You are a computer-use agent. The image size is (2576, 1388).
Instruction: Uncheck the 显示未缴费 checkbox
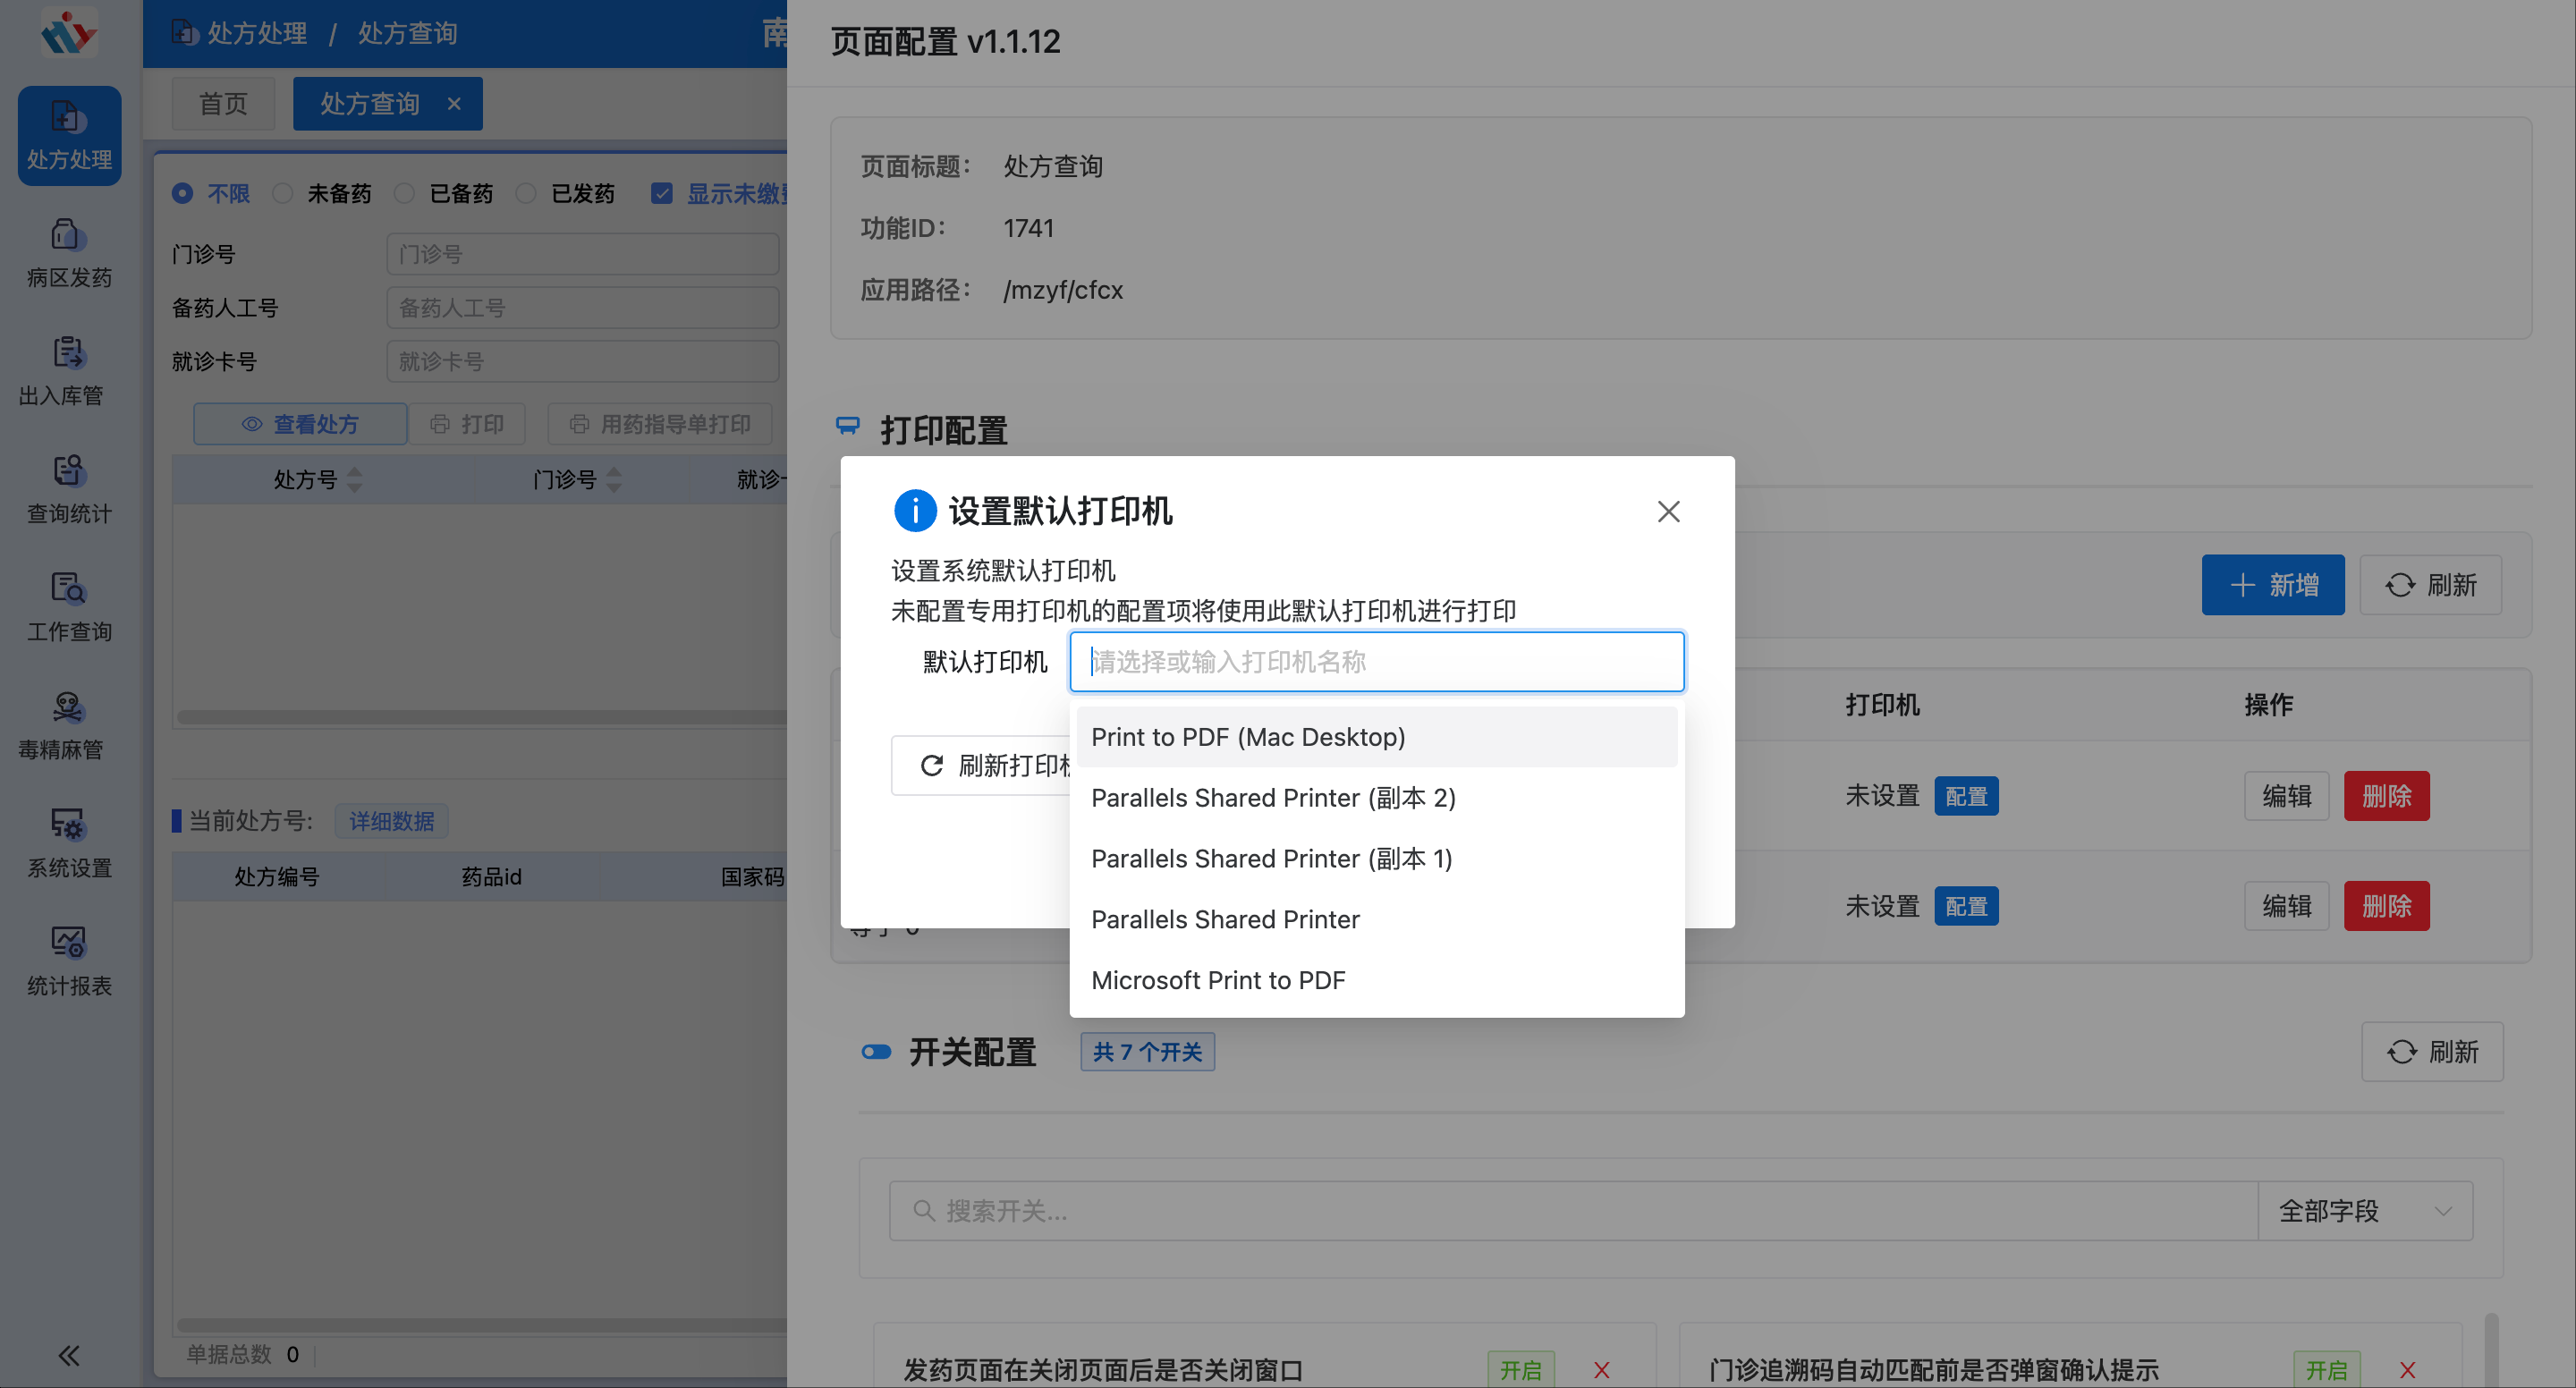(662, 192)
